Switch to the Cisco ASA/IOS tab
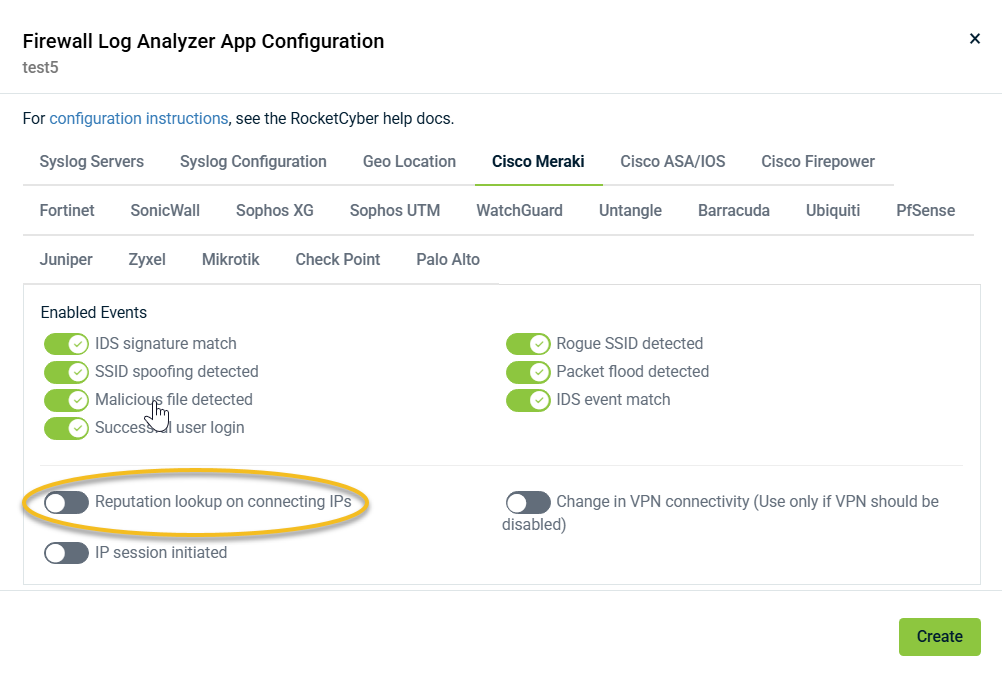Screen dimensions: 1002x673 [x=672, y=162]
